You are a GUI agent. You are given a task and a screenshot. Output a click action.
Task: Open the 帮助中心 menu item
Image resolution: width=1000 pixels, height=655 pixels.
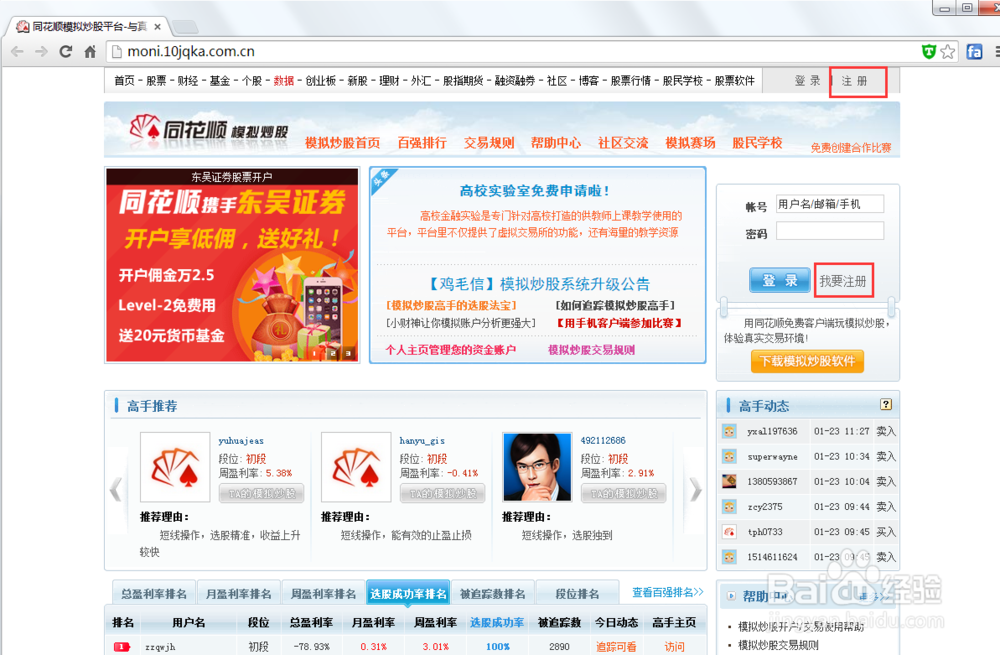556,143
